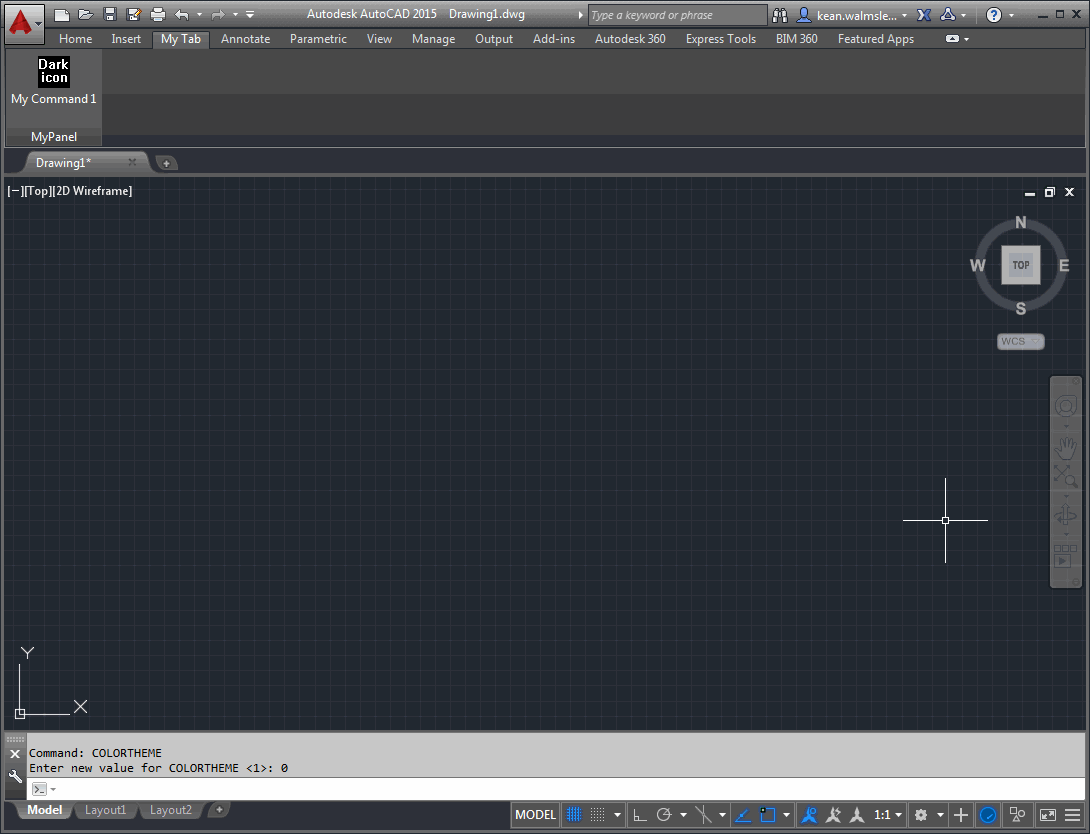Click the Save icon in quick access toolbar
The height and width of the screenshot is (834, 1090).
[x=110, y=15]
